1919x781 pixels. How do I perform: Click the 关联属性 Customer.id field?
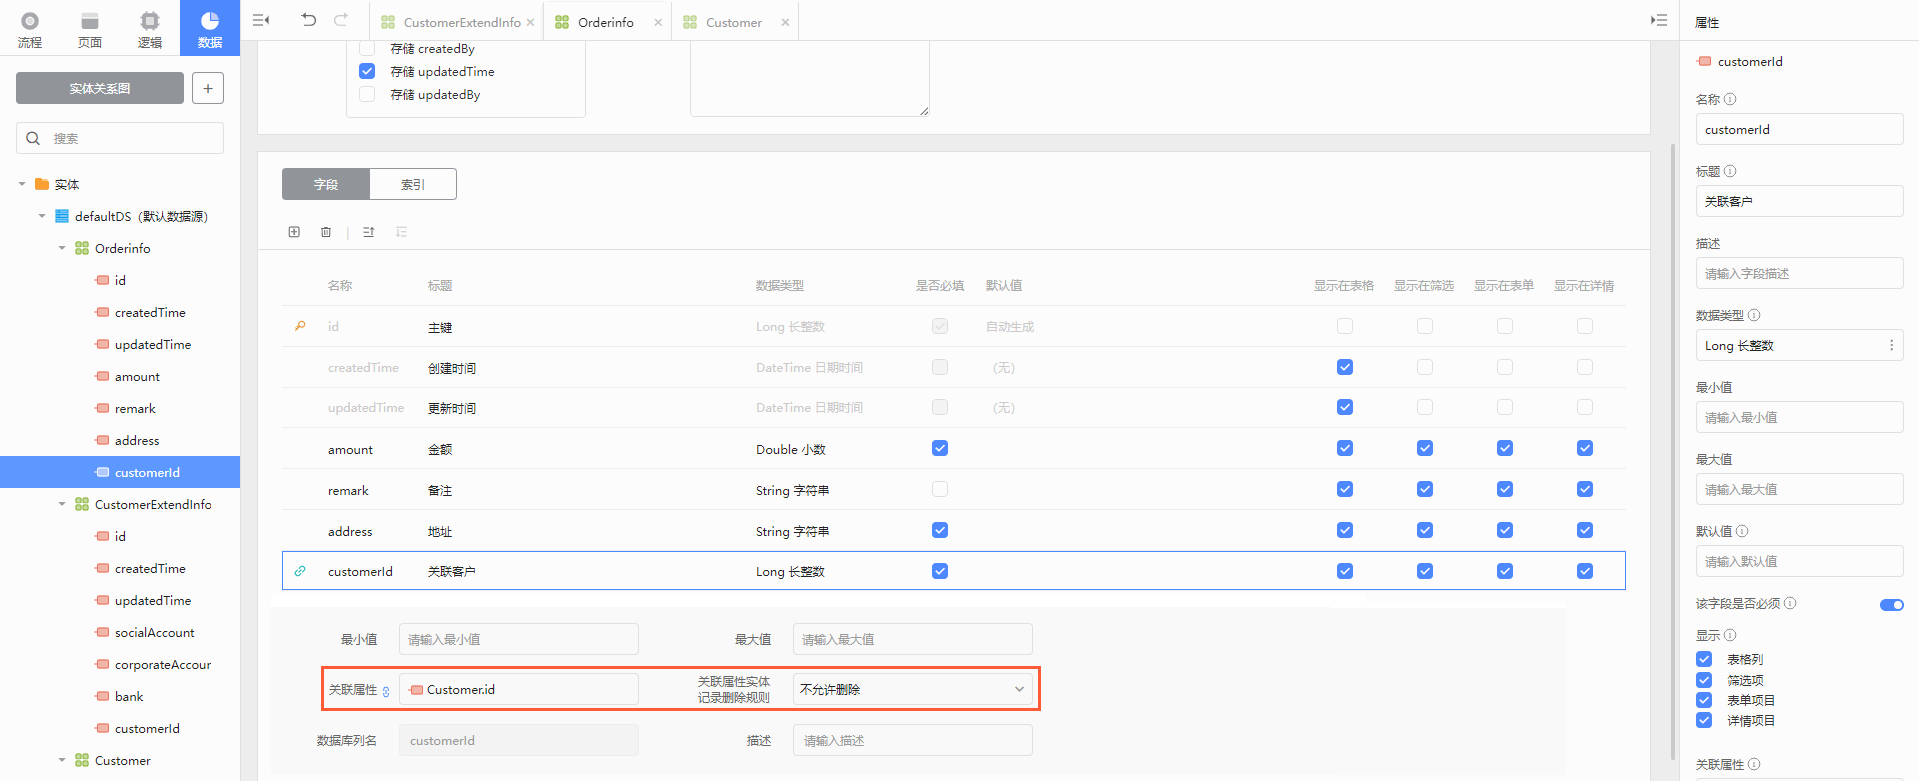tap(519, 689)
